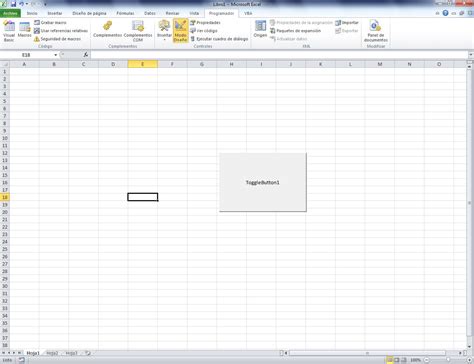Viewport: 474px width, 364px height.
Task: Click the zoom out minus button
Action: click(426, 360)
